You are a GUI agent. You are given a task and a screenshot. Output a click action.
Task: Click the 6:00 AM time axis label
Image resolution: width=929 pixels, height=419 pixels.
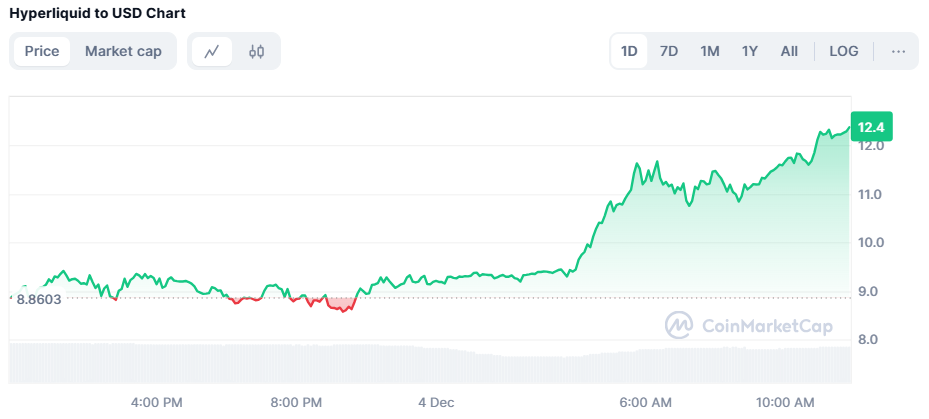click(x=645, y=402)
